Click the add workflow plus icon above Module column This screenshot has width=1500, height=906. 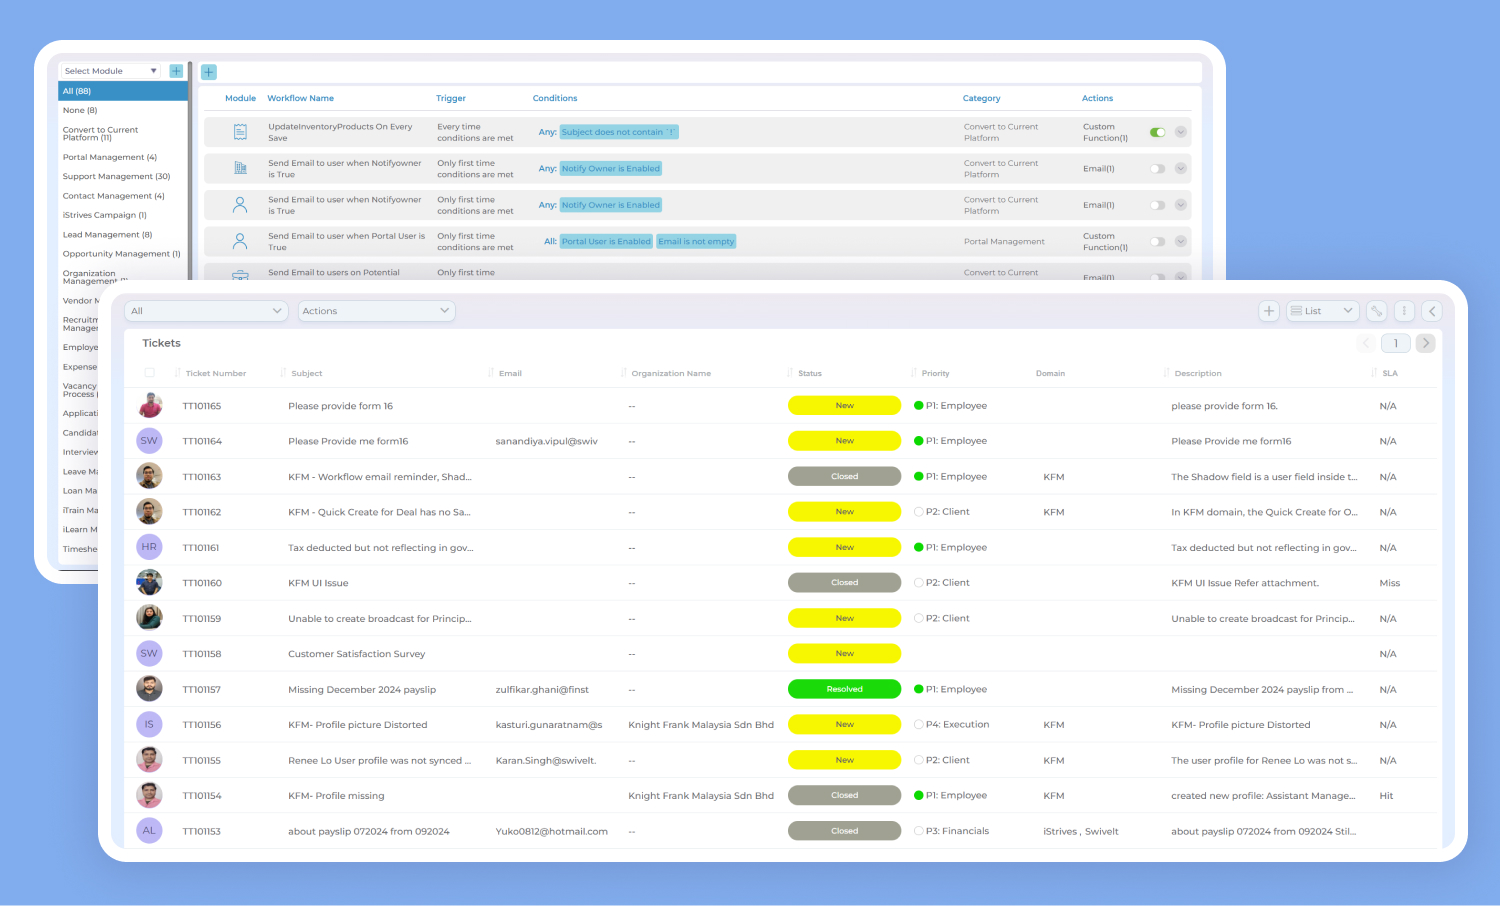209,72
